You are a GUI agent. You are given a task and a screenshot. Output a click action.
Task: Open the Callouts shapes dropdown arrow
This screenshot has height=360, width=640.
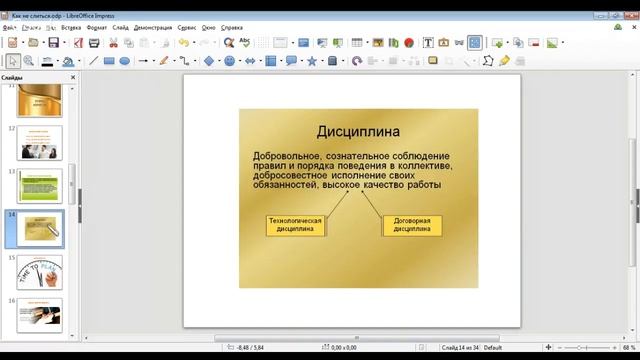tap(301, 61)
